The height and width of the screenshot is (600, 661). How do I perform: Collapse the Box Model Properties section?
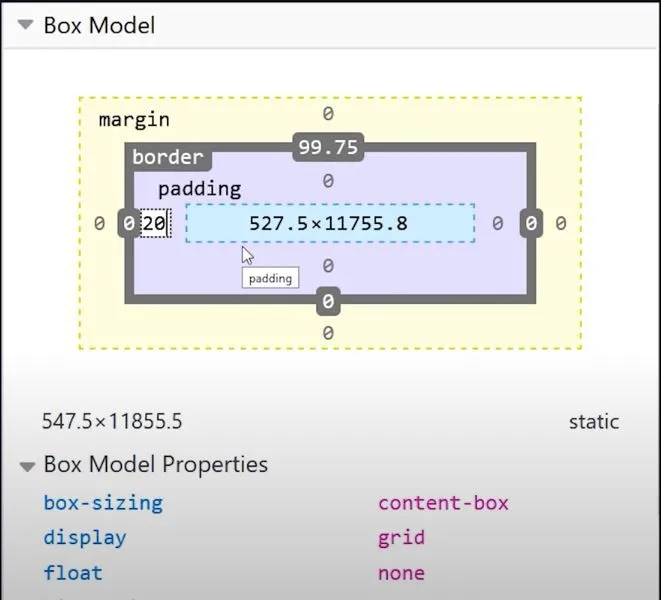[27, 467]
